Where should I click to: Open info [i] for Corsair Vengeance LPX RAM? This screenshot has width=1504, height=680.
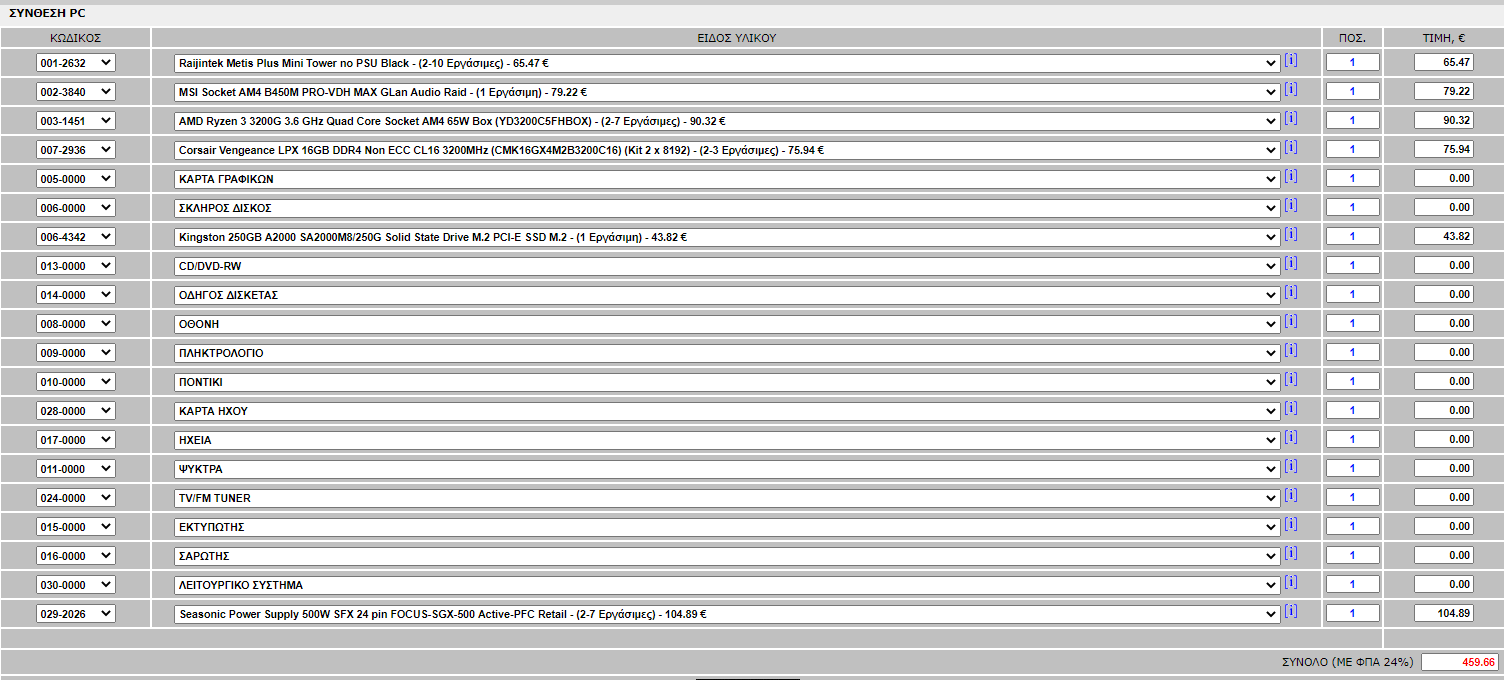[x=1291, y=148]
